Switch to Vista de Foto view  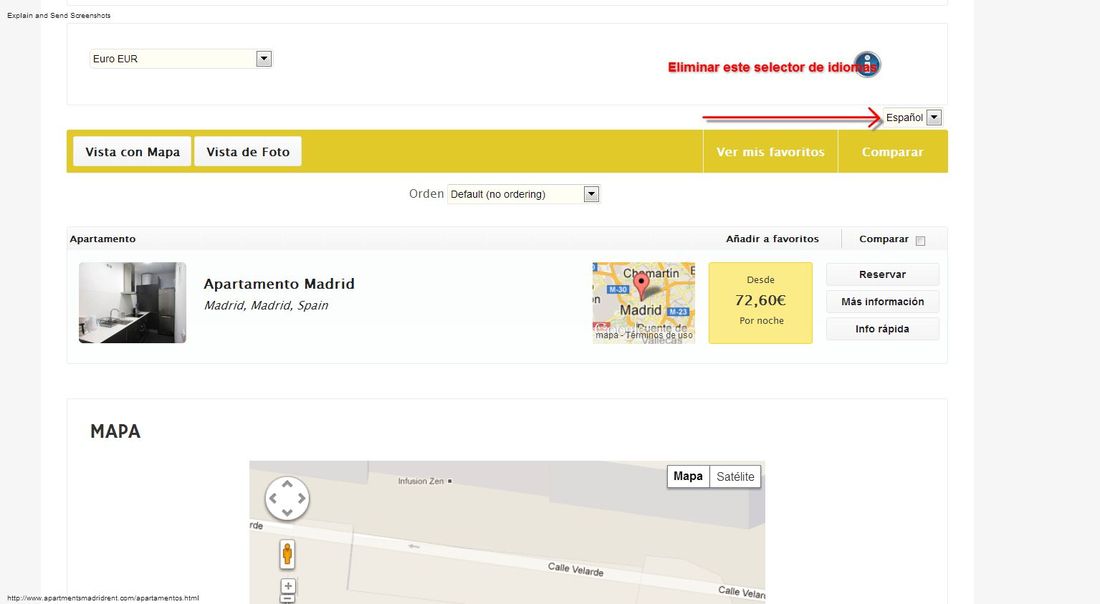(248, 152)
